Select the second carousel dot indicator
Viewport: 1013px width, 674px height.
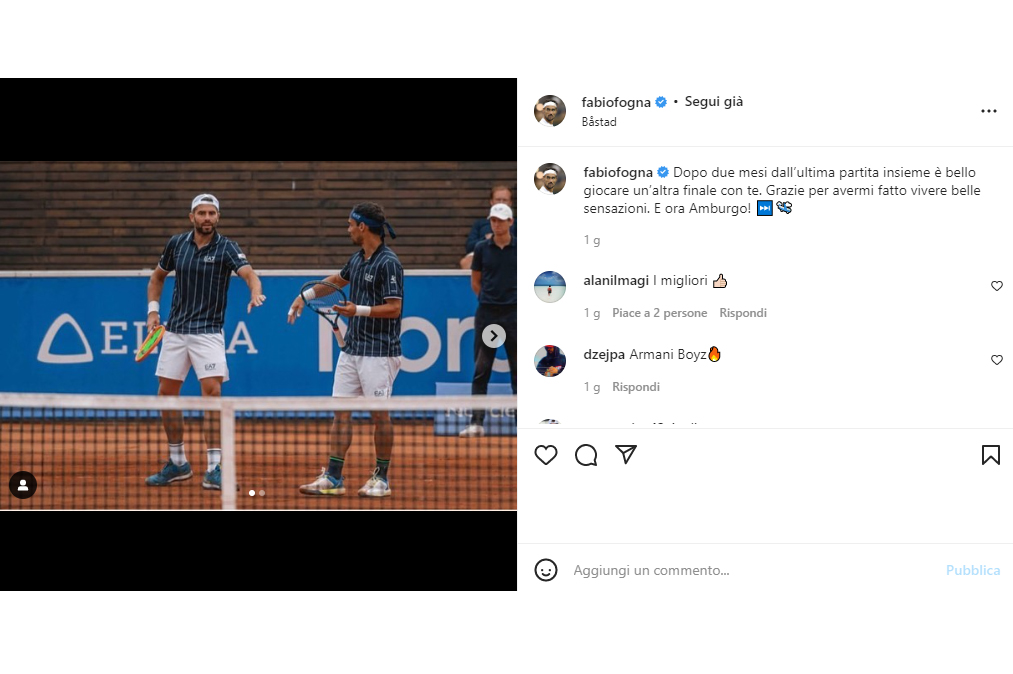(262, 493)
